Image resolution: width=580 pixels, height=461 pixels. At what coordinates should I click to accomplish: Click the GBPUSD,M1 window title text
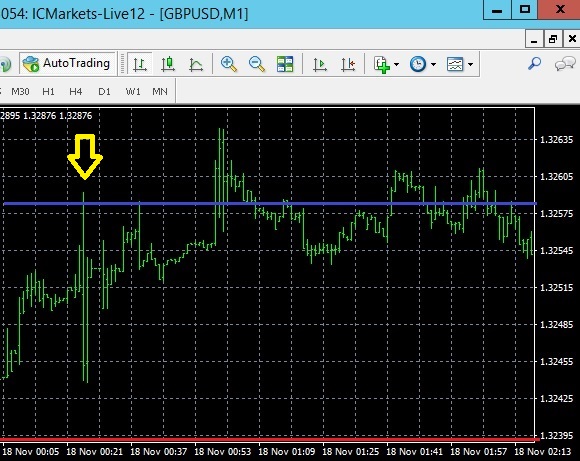coord(204,14)
